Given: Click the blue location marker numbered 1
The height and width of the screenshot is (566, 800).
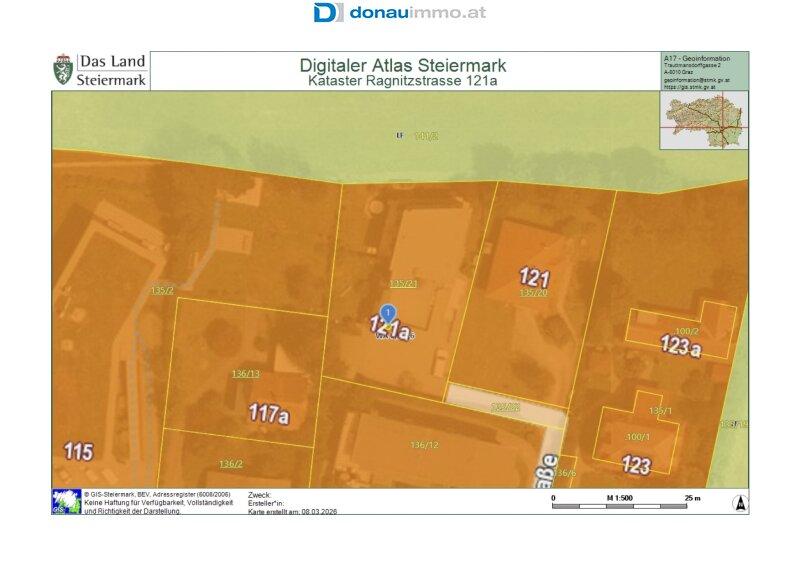Looking at the screenshot, I should [389, 313].
